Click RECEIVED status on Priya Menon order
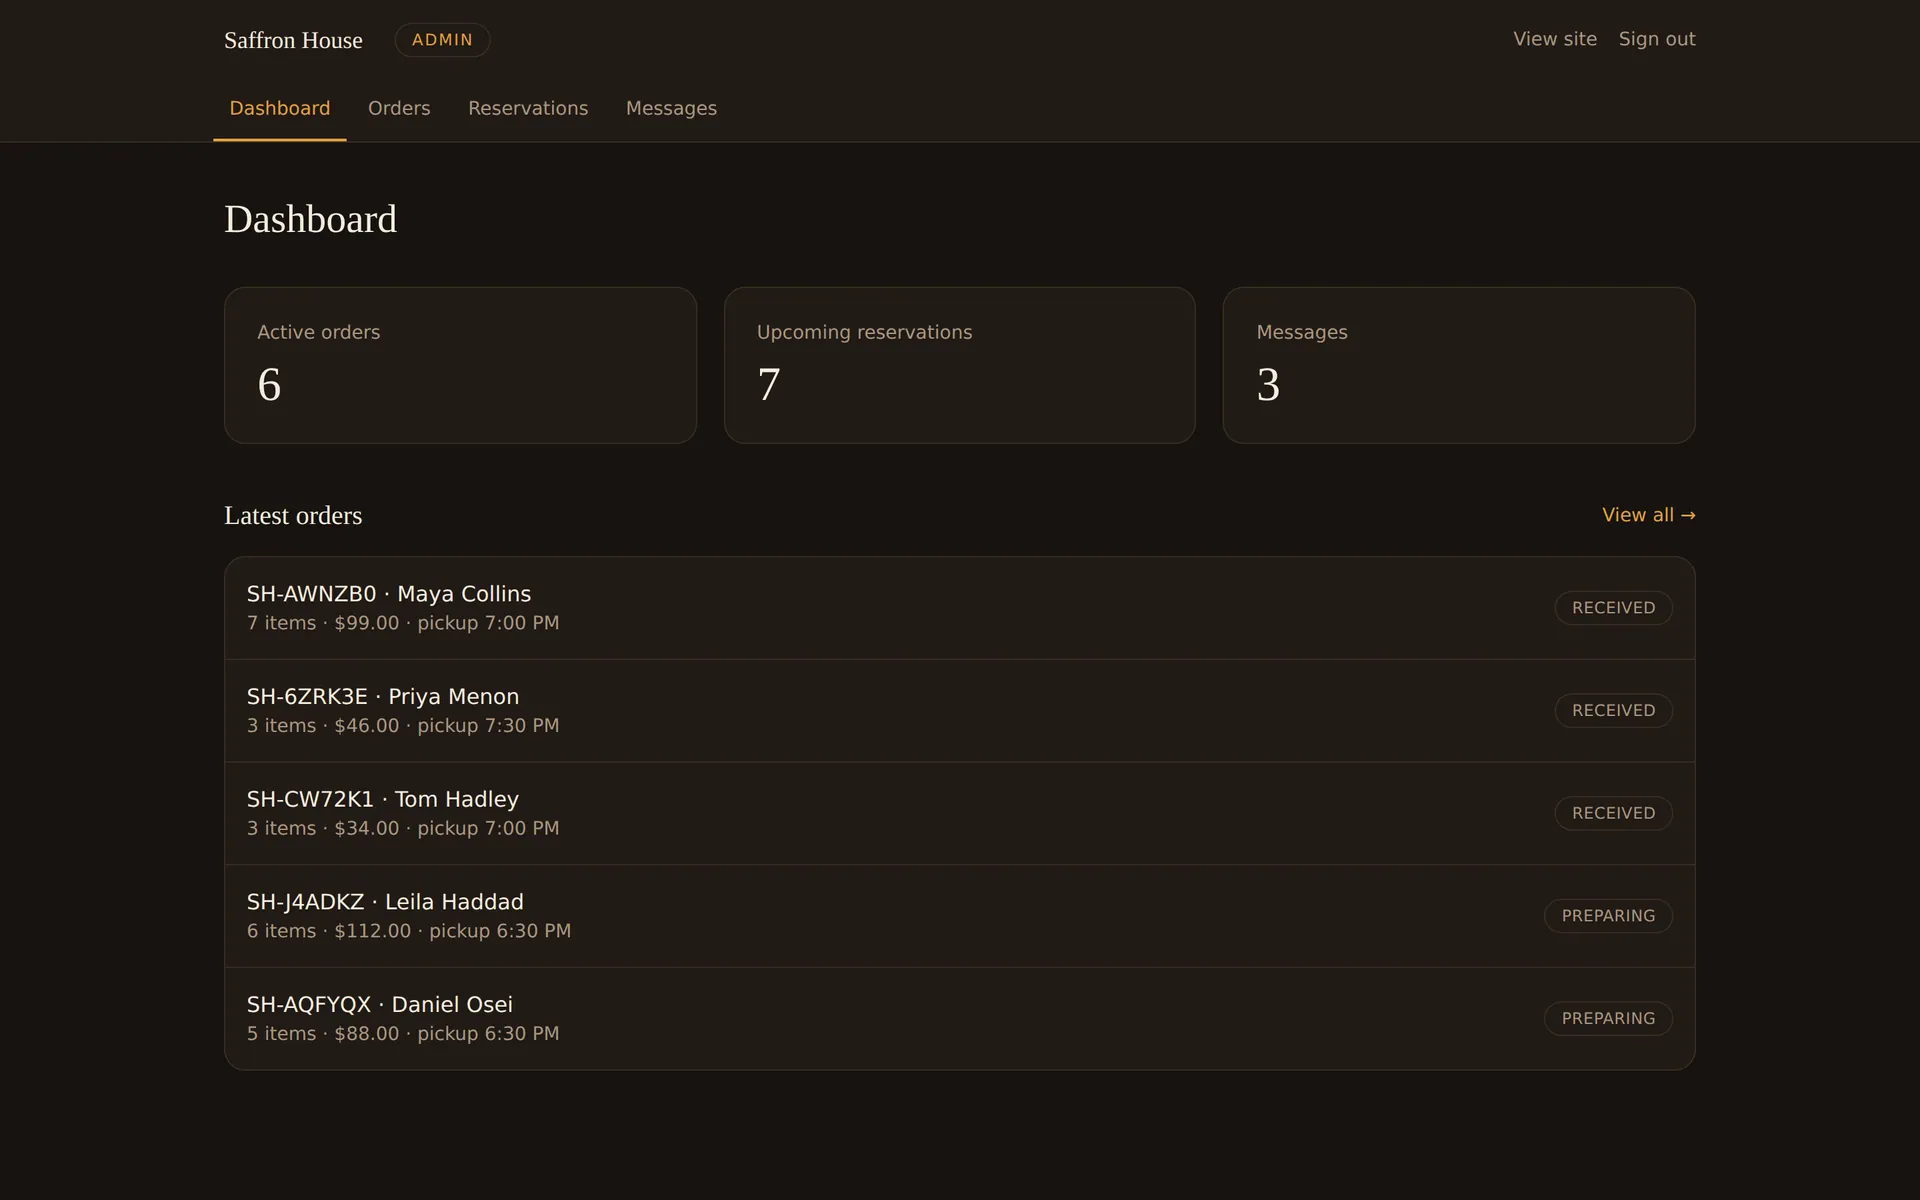1920x1200 pixels. click(x=1613, y=711)
